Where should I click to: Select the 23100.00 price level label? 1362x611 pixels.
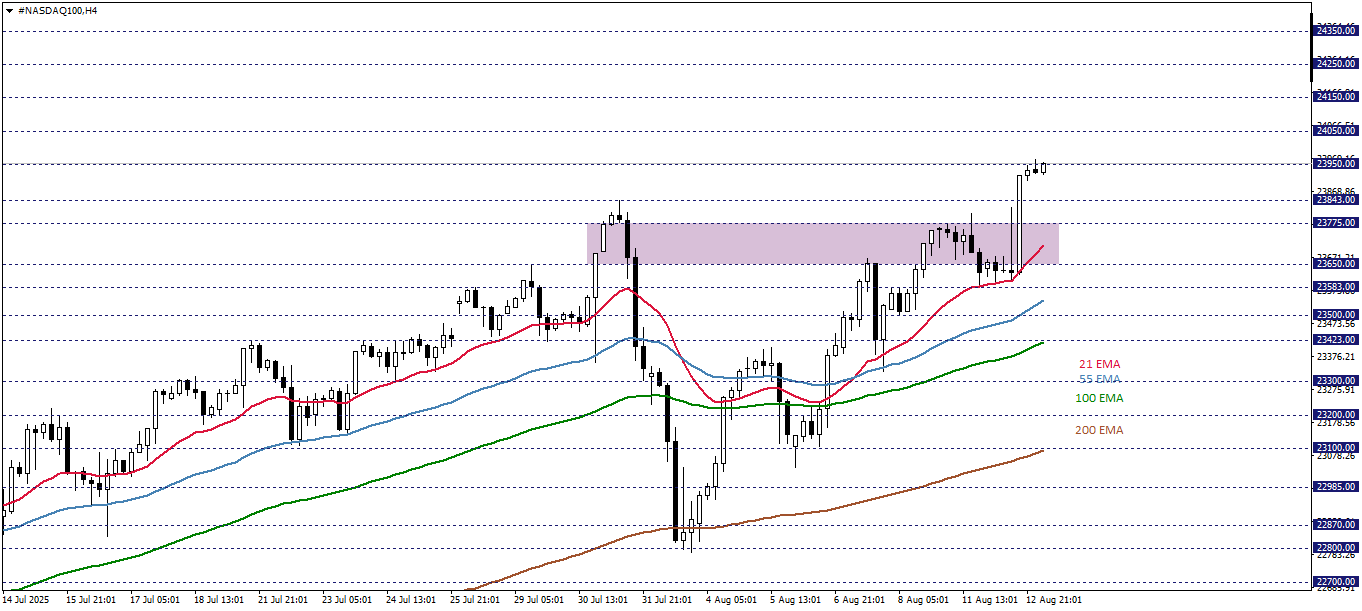point(1335,448)
